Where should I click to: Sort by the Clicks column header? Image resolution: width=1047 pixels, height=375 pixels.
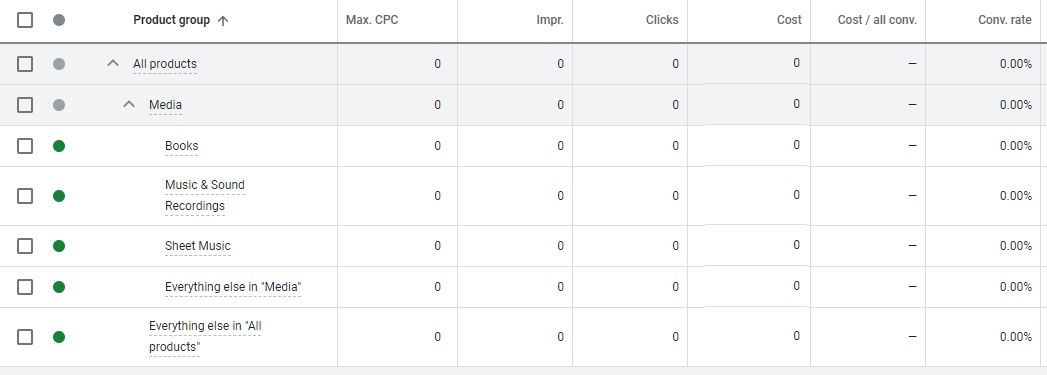662,20
